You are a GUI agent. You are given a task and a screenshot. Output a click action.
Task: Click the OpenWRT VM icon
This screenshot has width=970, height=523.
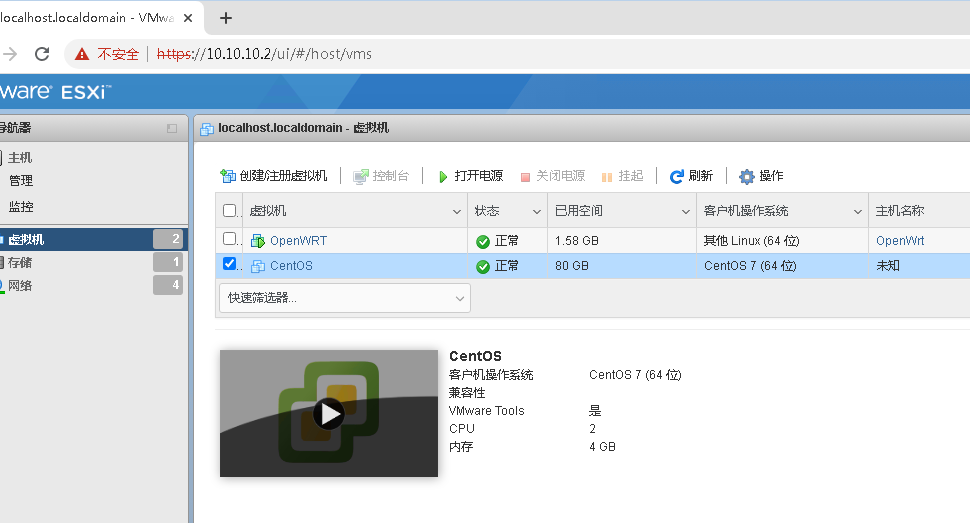pyautogui.click(x=258, y=241)
